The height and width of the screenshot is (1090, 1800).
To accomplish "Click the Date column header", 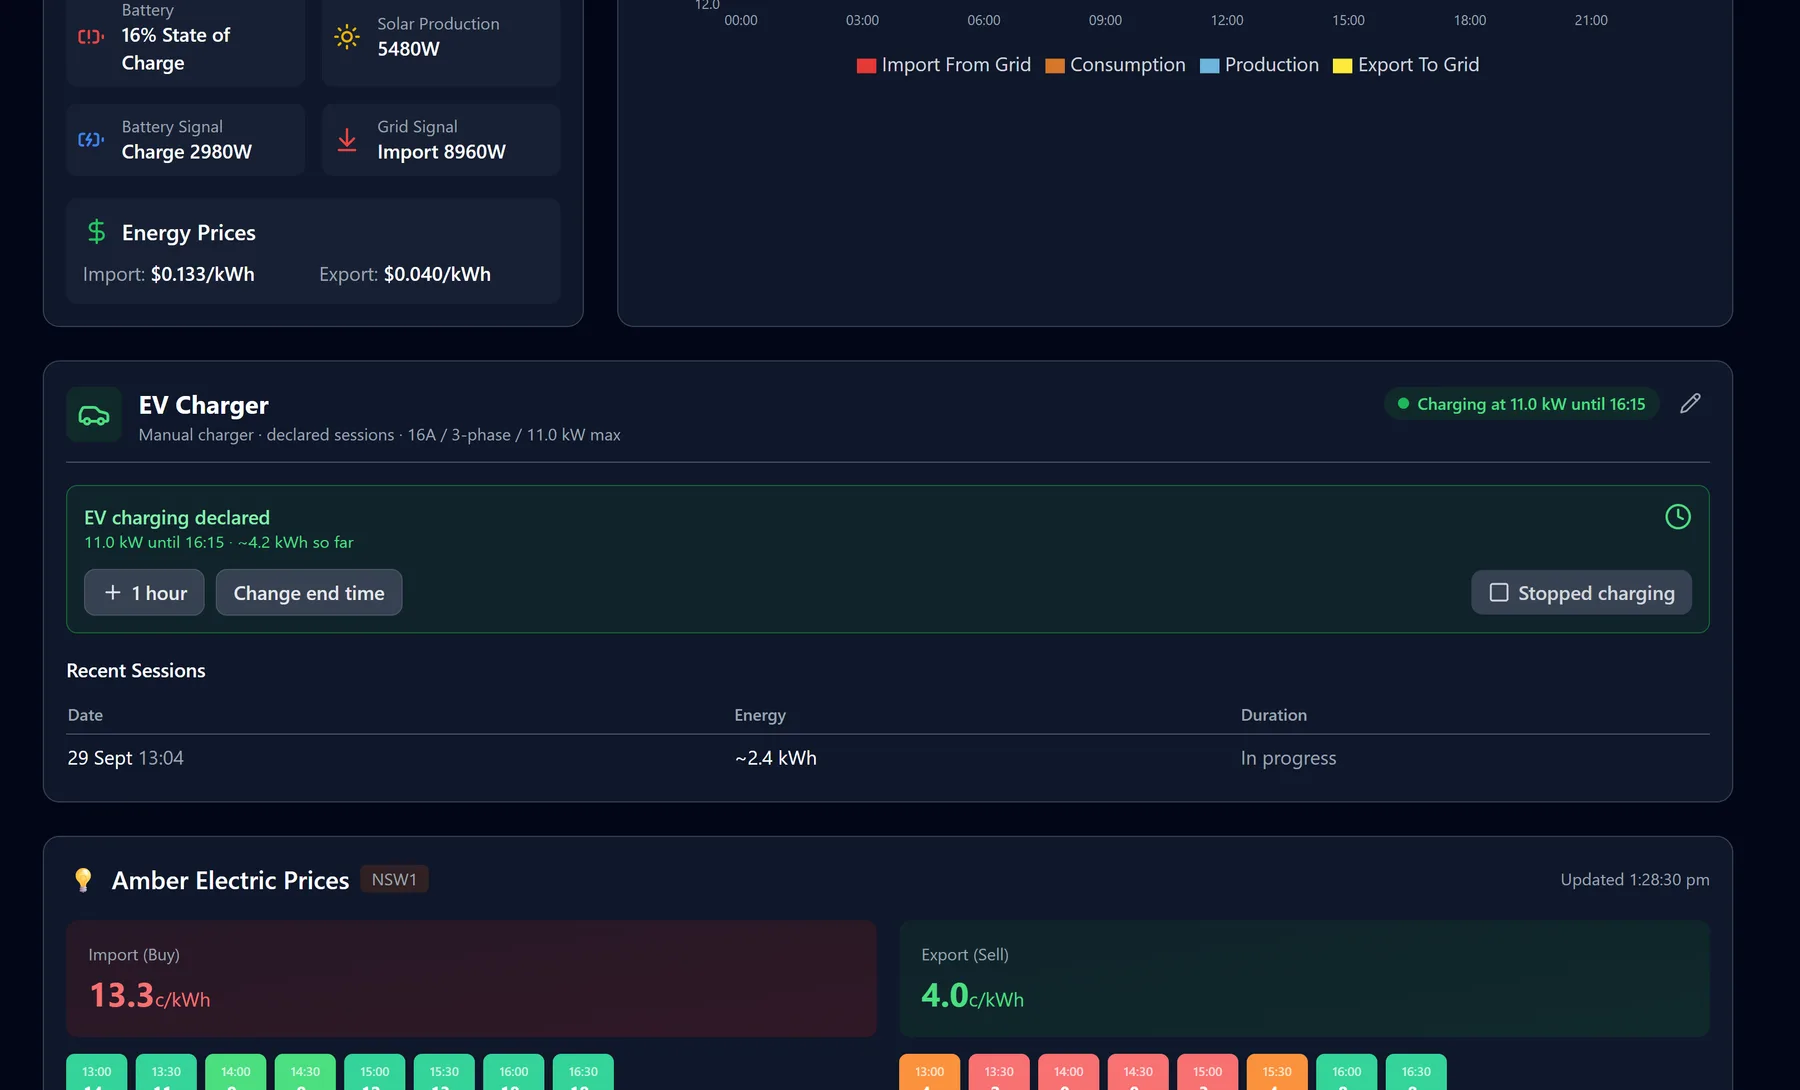I will tap(85, 715).
